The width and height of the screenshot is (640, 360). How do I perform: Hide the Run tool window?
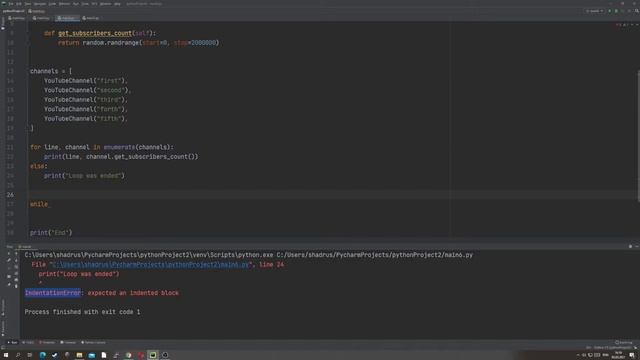point(636,247)
